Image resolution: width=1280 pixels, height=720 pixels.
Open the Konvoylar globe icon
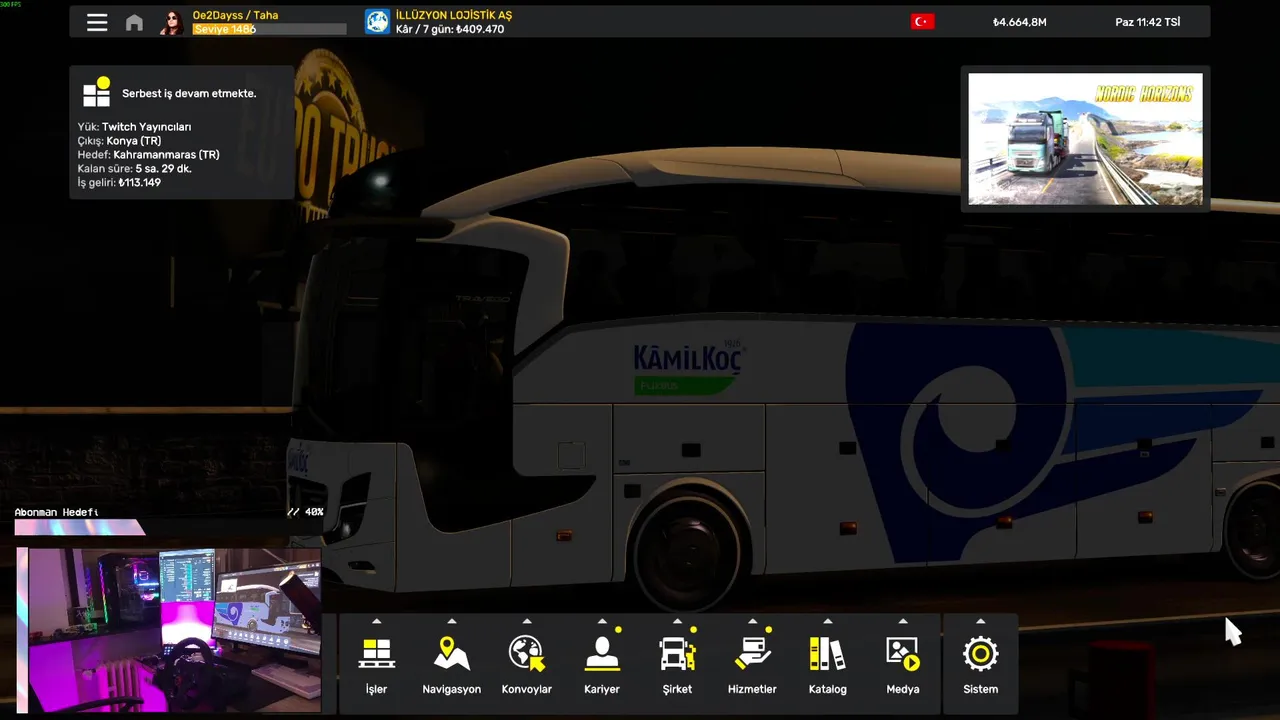pyautogui.click(x=526, y=655)
